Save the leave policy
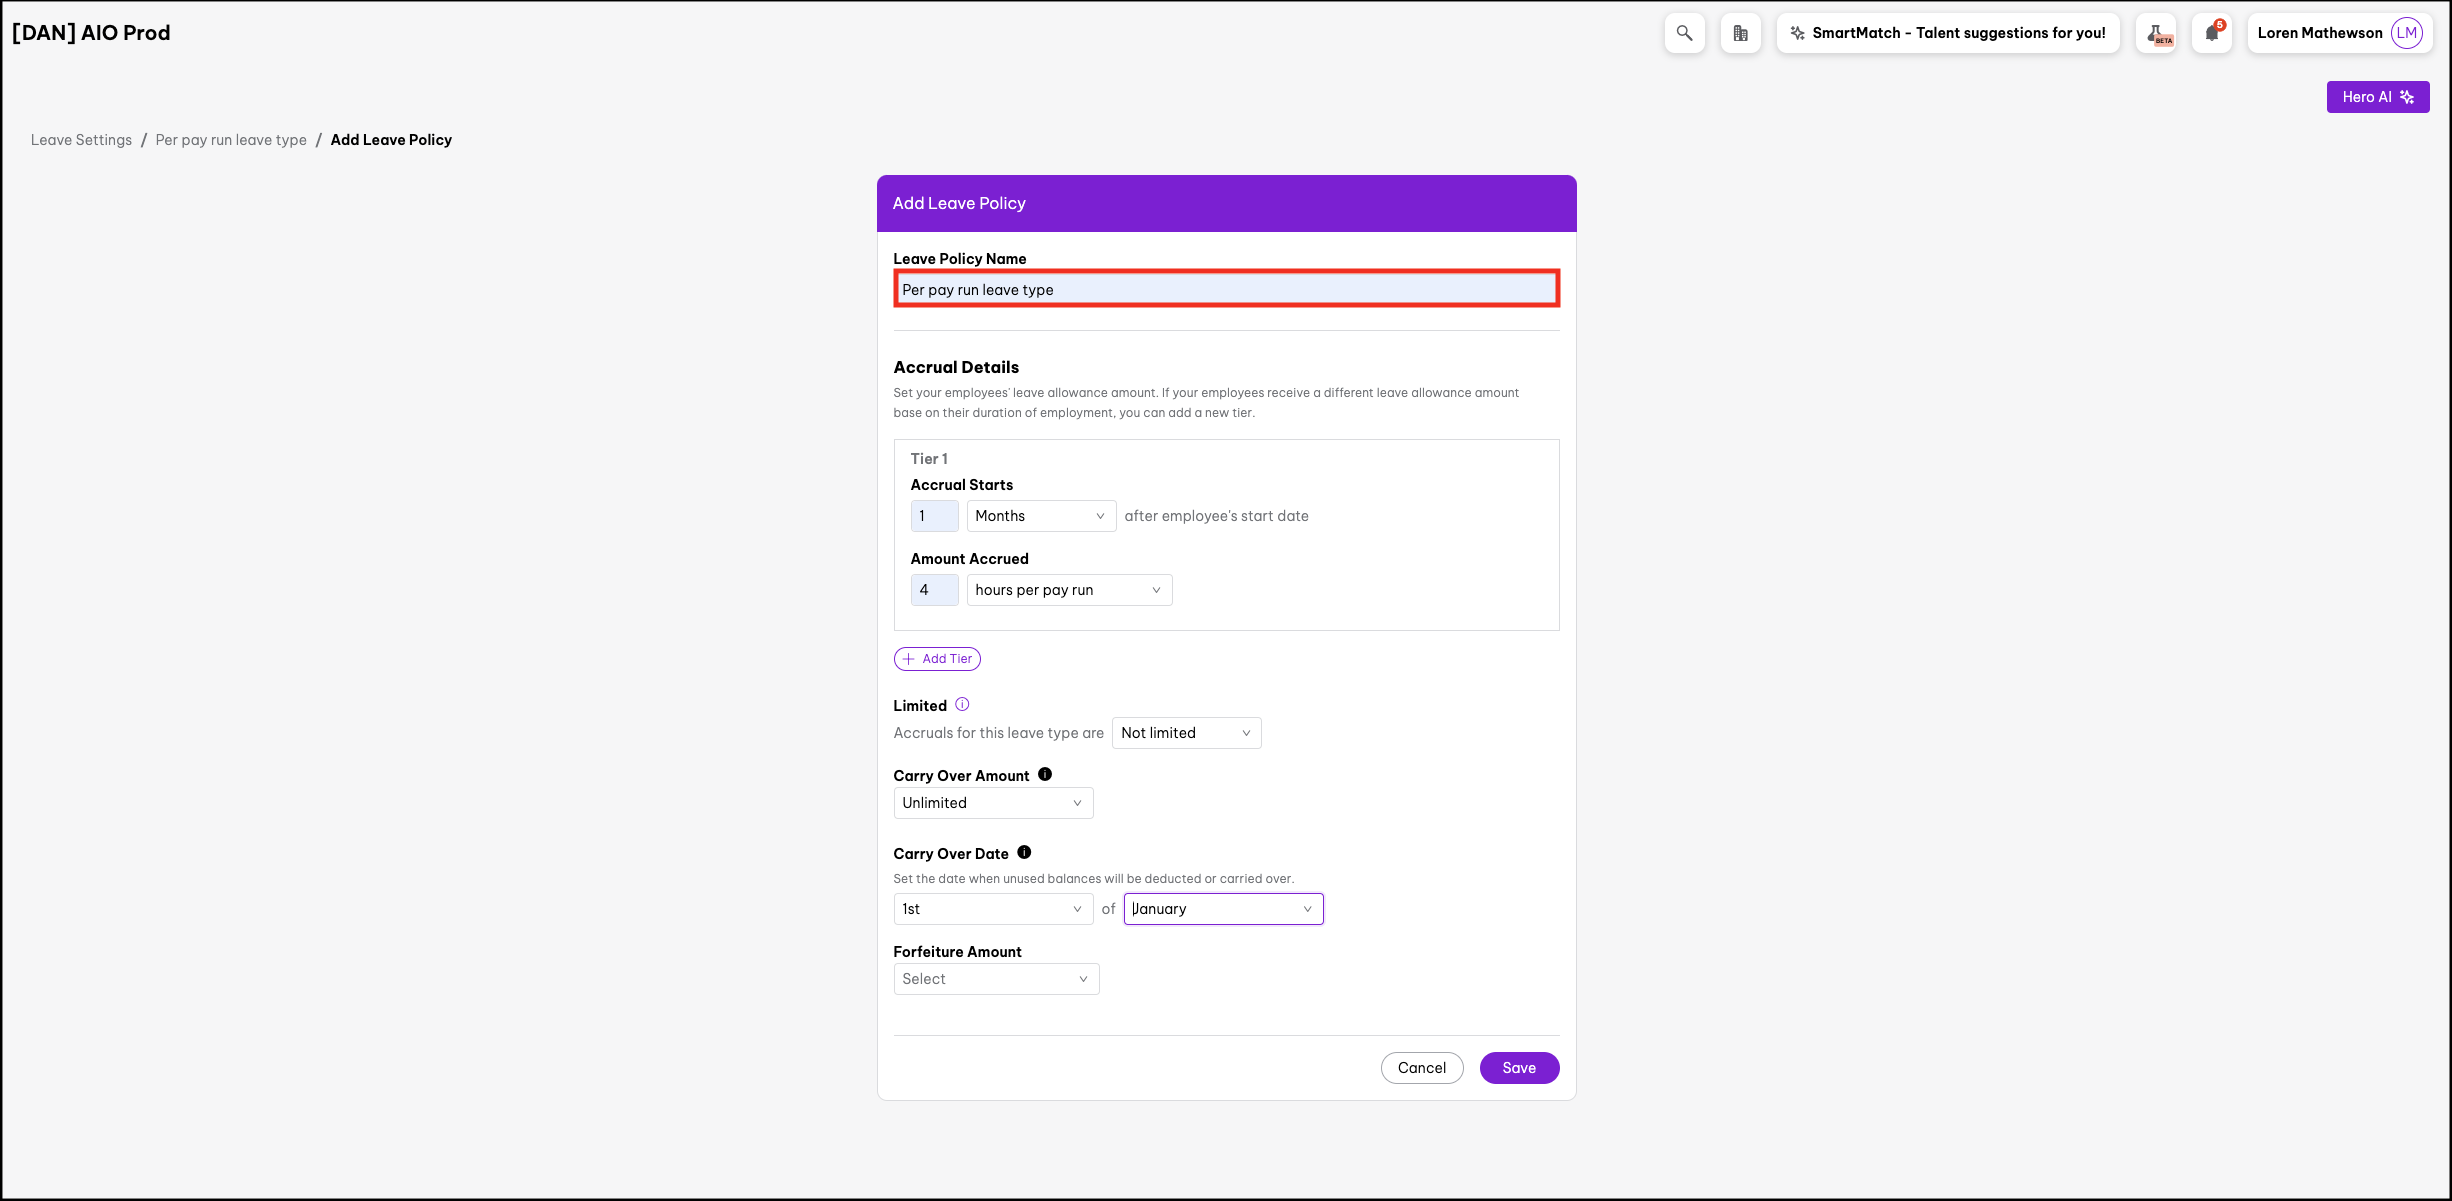 [x=1518, y=1068]
